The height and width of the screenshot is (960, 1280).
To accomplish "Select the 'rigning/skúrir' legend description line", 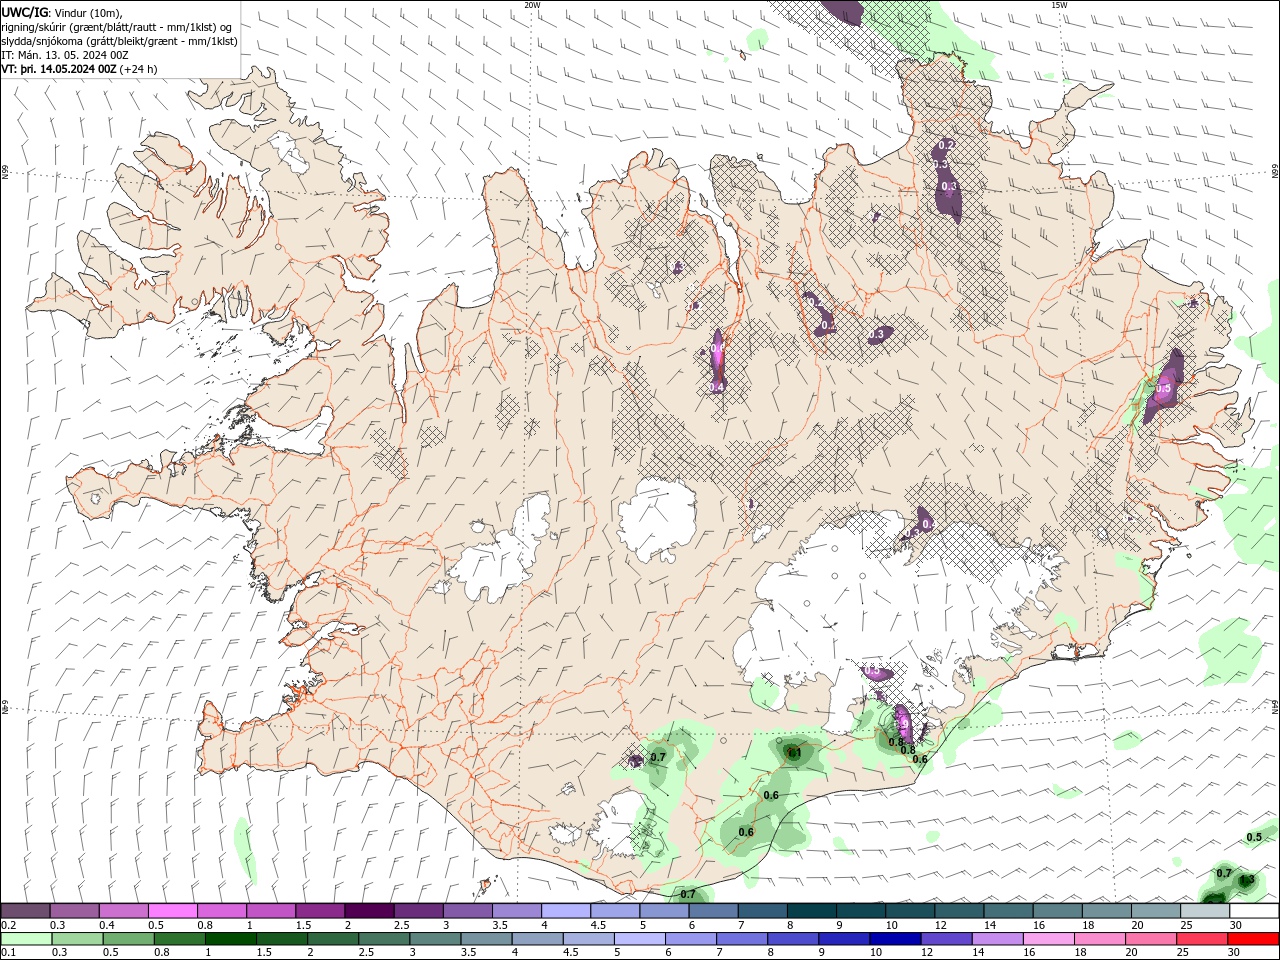I will pyautogui.click(x=117, y=27).
